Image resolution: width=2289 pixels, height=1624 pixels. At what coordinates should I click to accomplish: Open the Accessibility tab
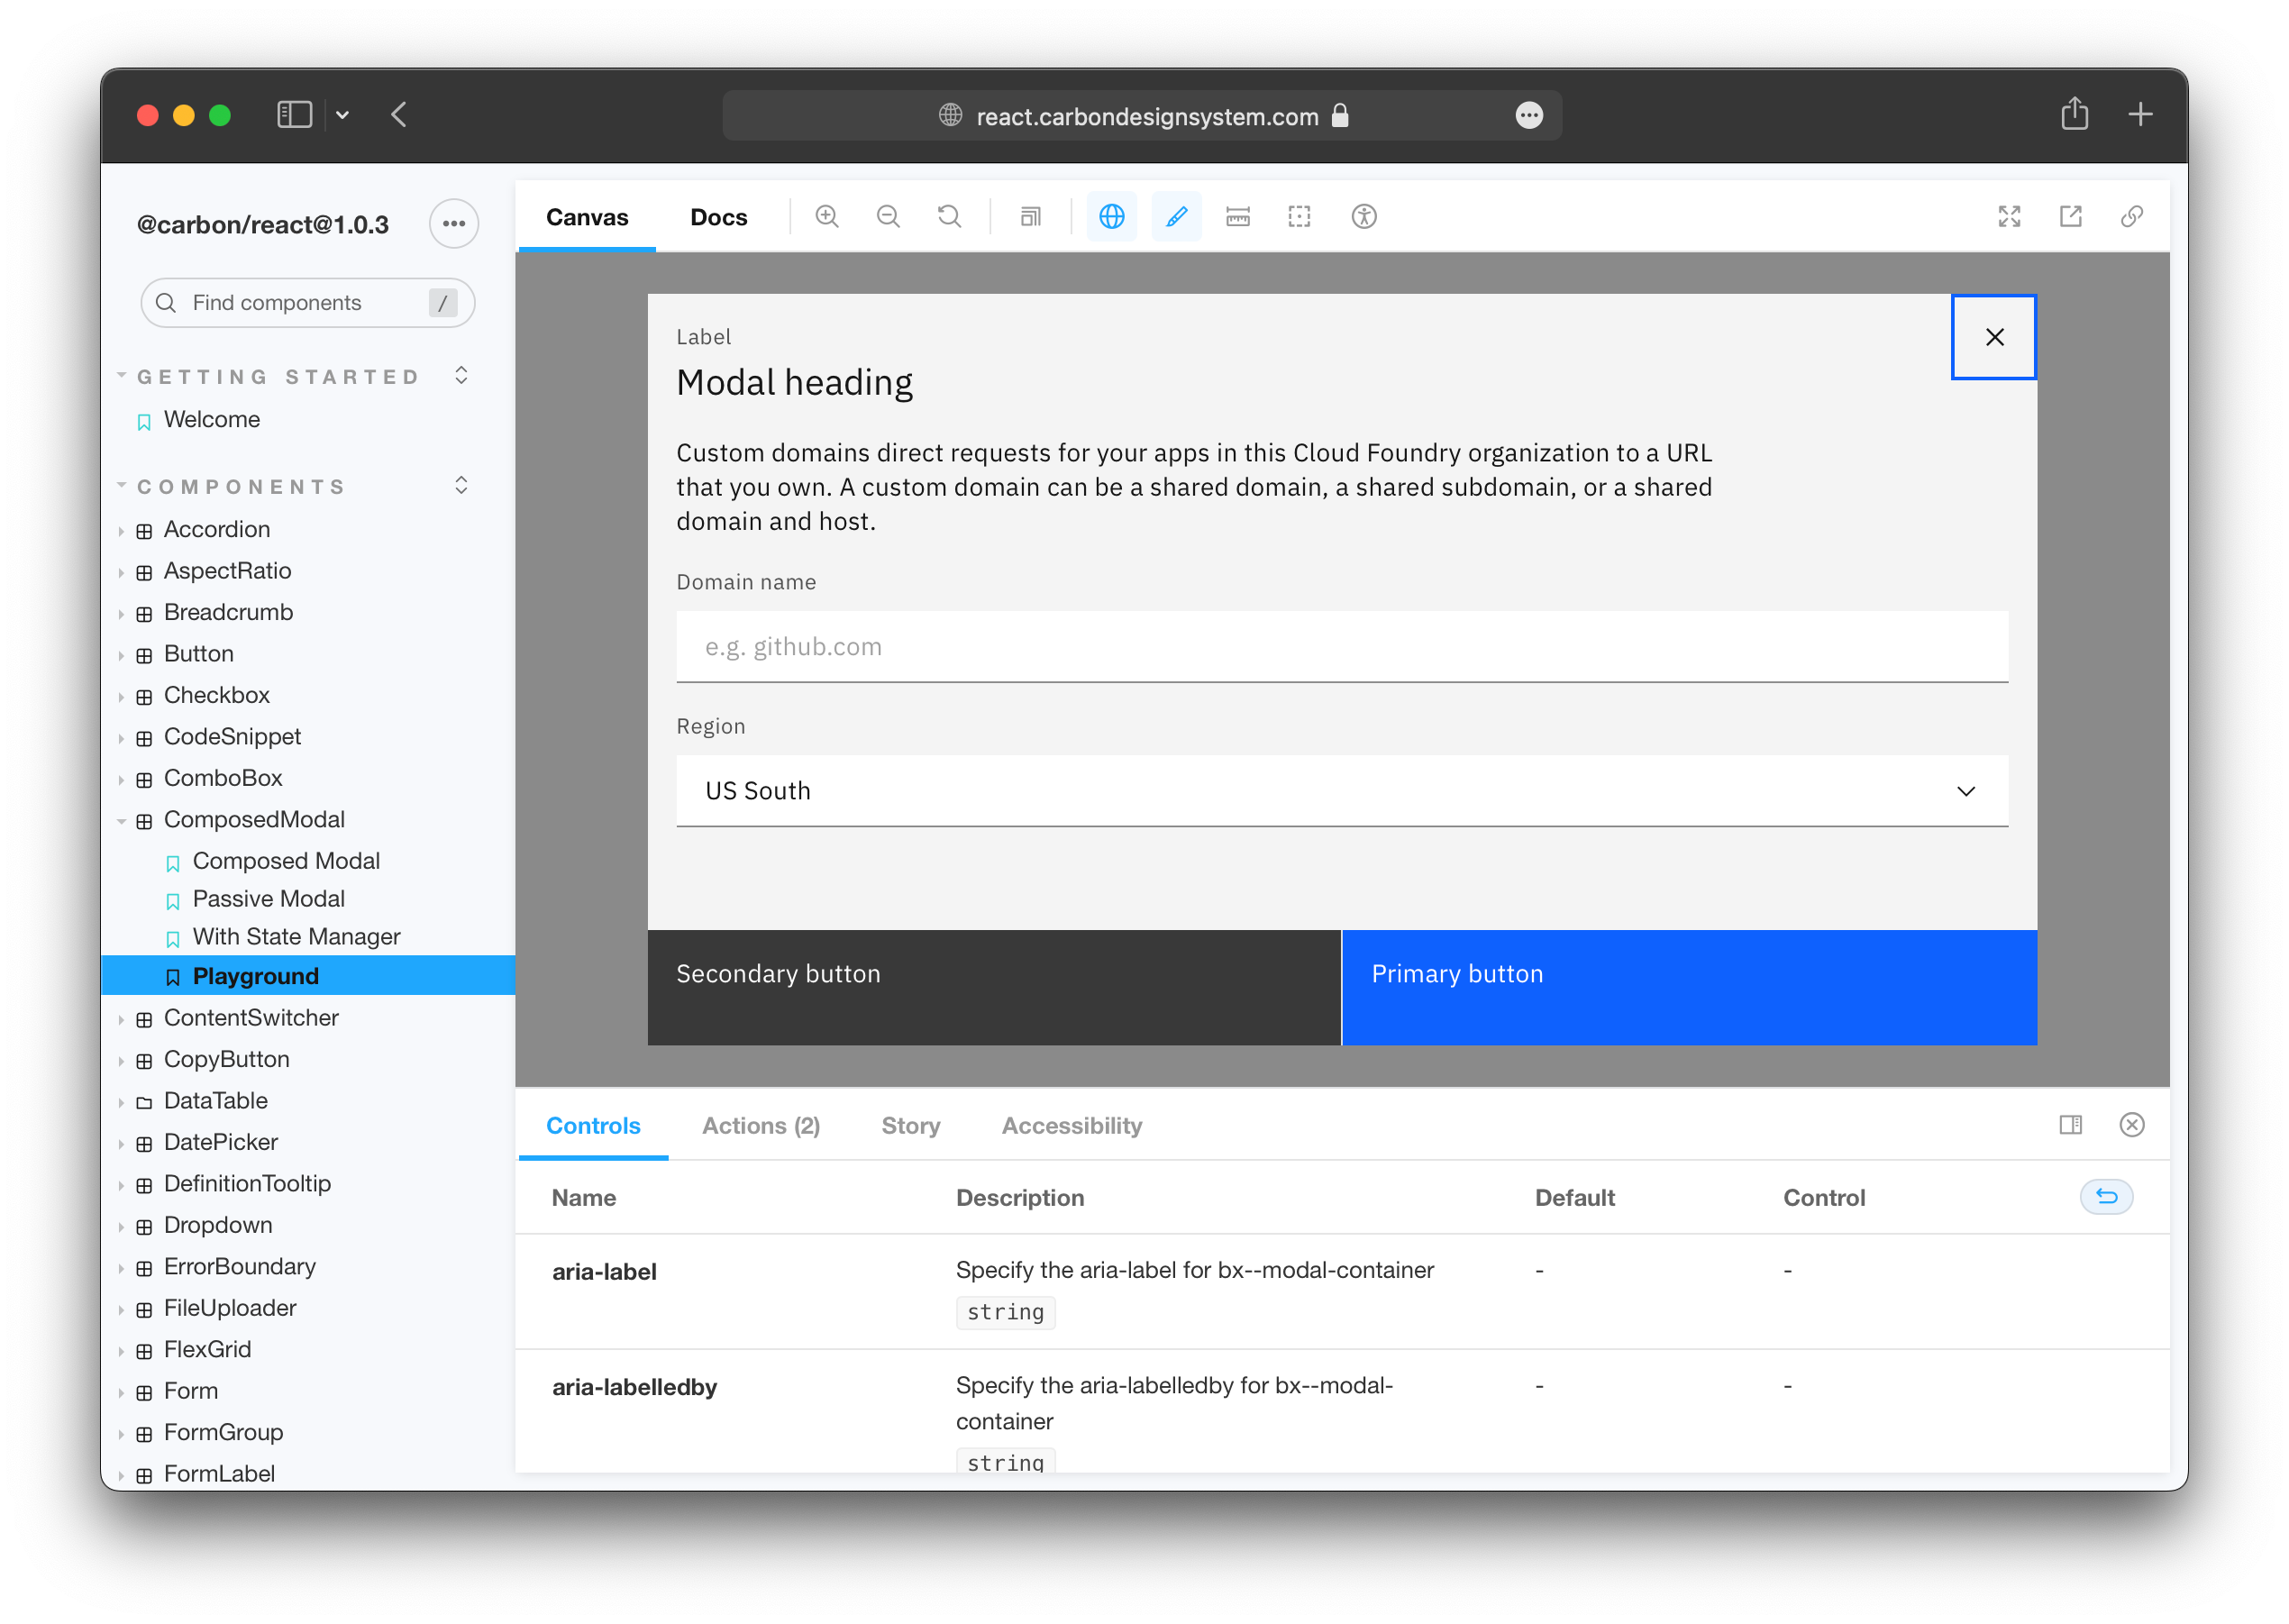tap(1071, 1125)
